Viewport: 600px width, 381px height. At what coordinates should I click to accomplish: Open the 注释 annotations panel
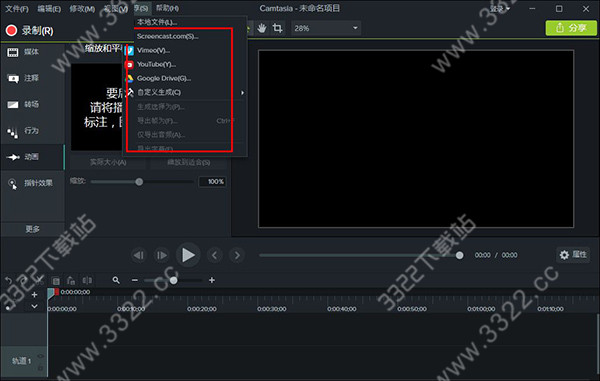coord(32,78)
